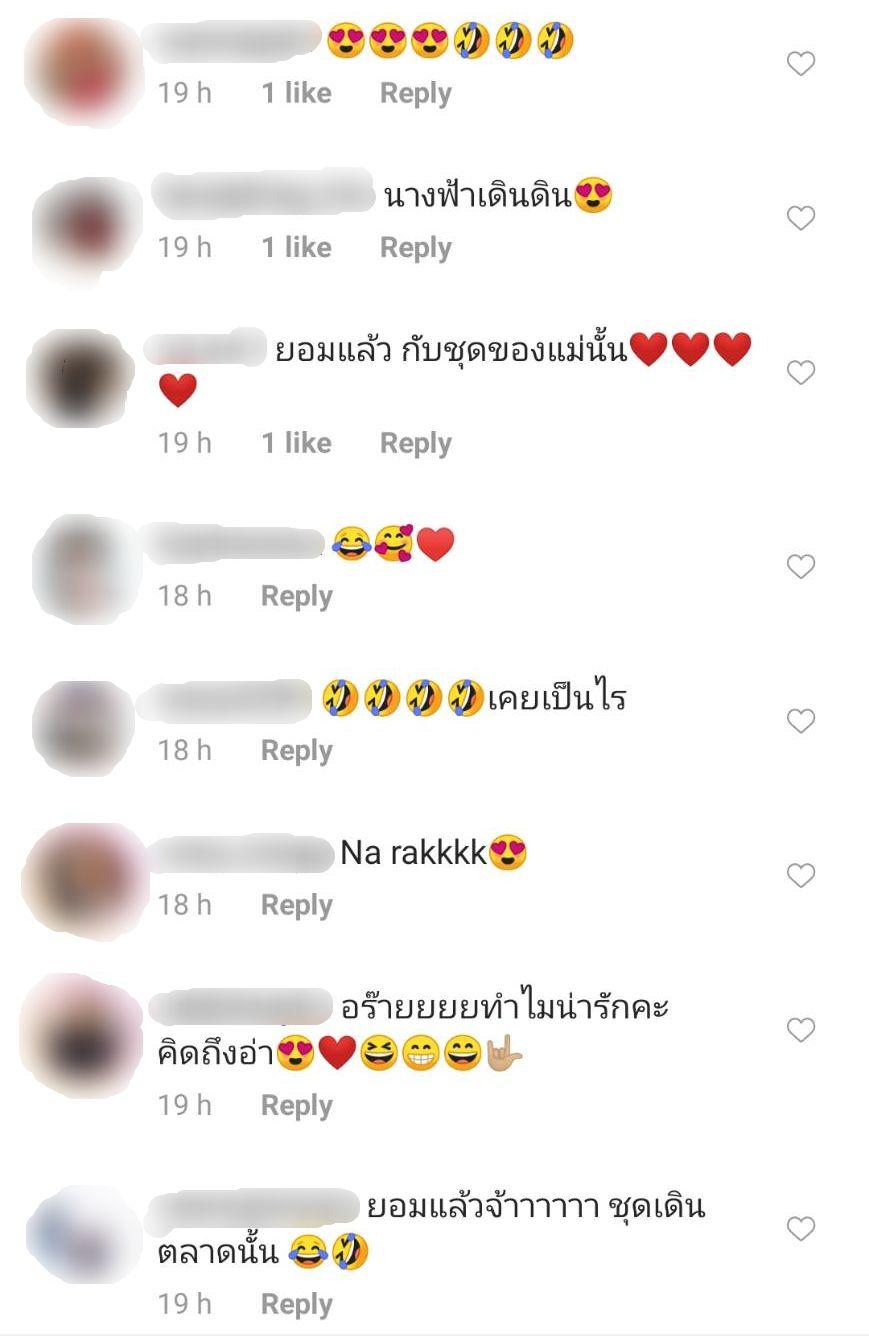Like the top emoji-only comment
The image size is (869, 1343).
coord(801,64)
